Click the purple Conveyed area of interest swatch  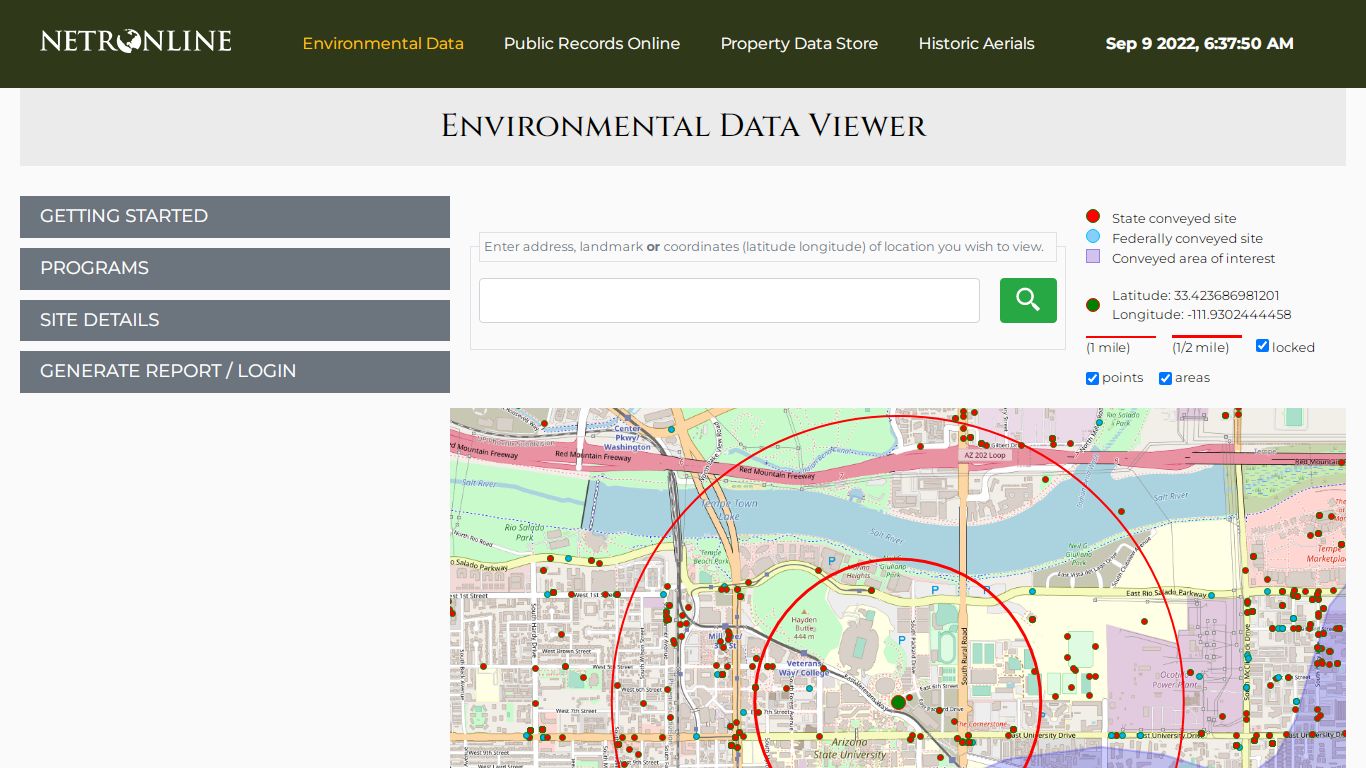click(x=1093, y=257)
